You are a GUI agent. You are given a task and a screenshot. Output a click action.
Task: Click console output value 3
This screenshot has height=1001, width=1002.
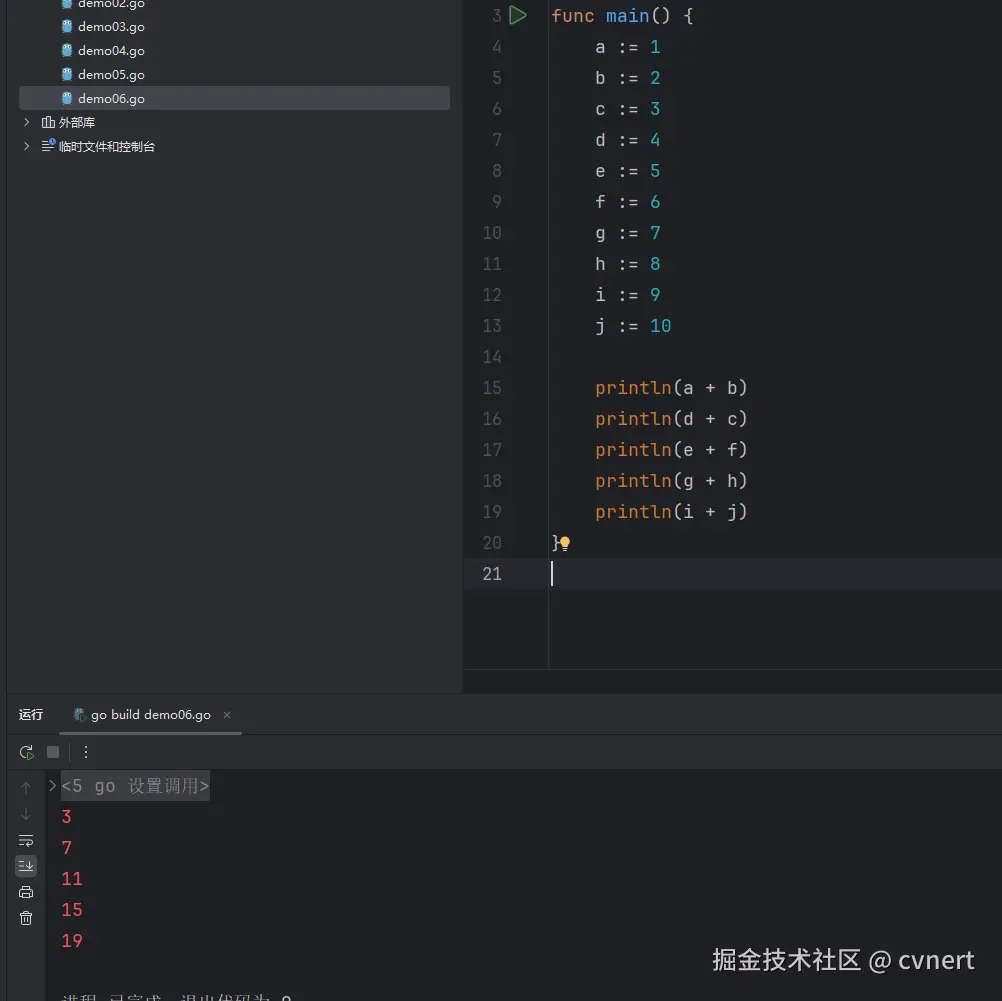coord(66,817)
